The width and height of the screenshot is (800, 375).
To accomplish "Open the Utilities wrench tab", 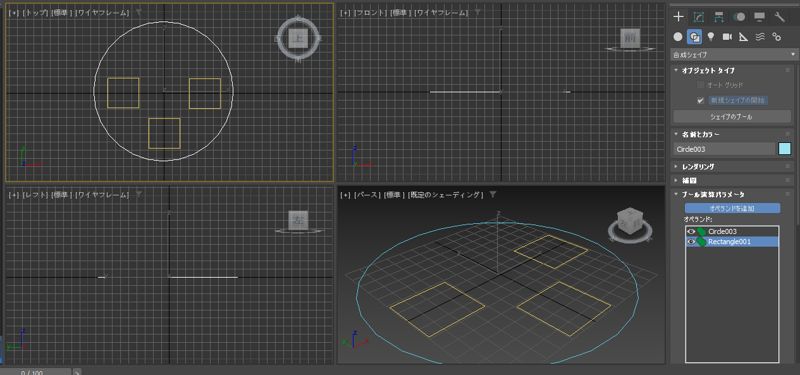I will [x=780, y=17].
